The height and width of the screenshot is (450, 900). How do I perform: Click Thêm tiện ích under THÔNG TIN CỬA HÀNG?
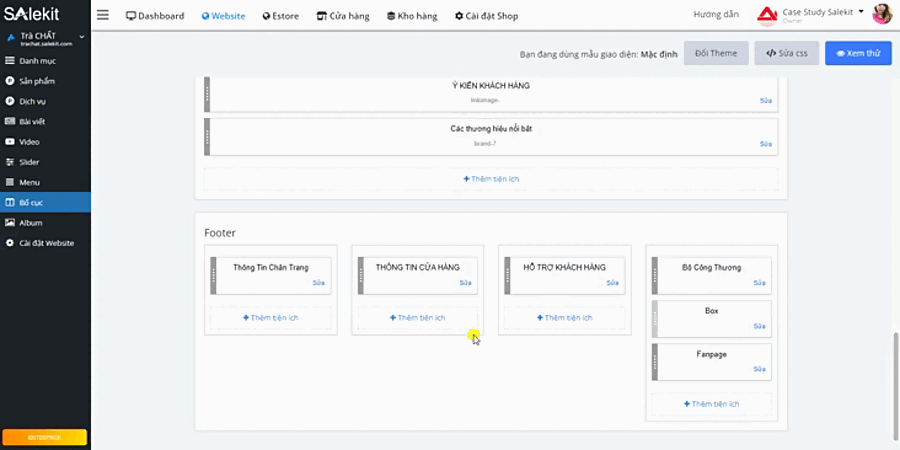click(x=417, y=318)
